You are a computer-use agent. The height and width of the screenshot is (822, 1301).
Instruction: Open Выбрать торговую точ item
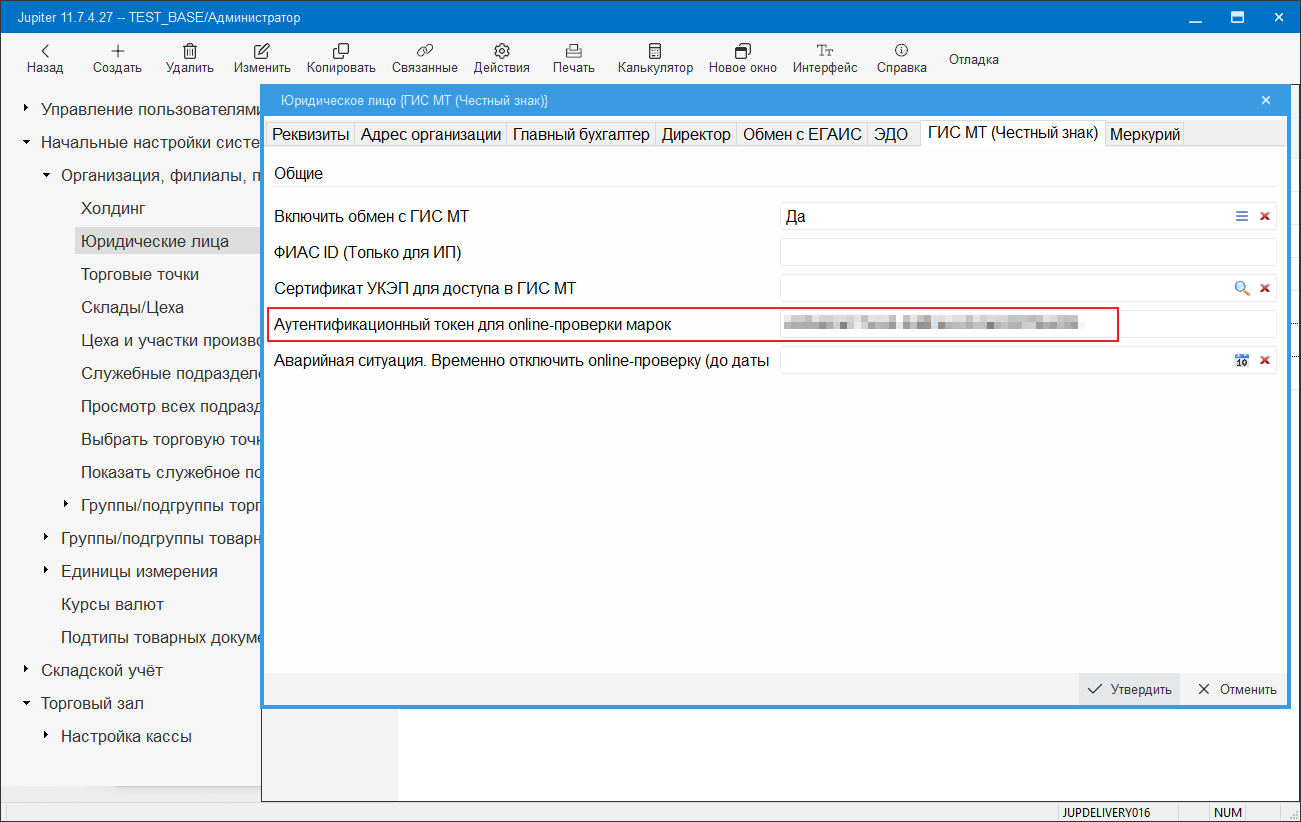(x=170, y=439)
